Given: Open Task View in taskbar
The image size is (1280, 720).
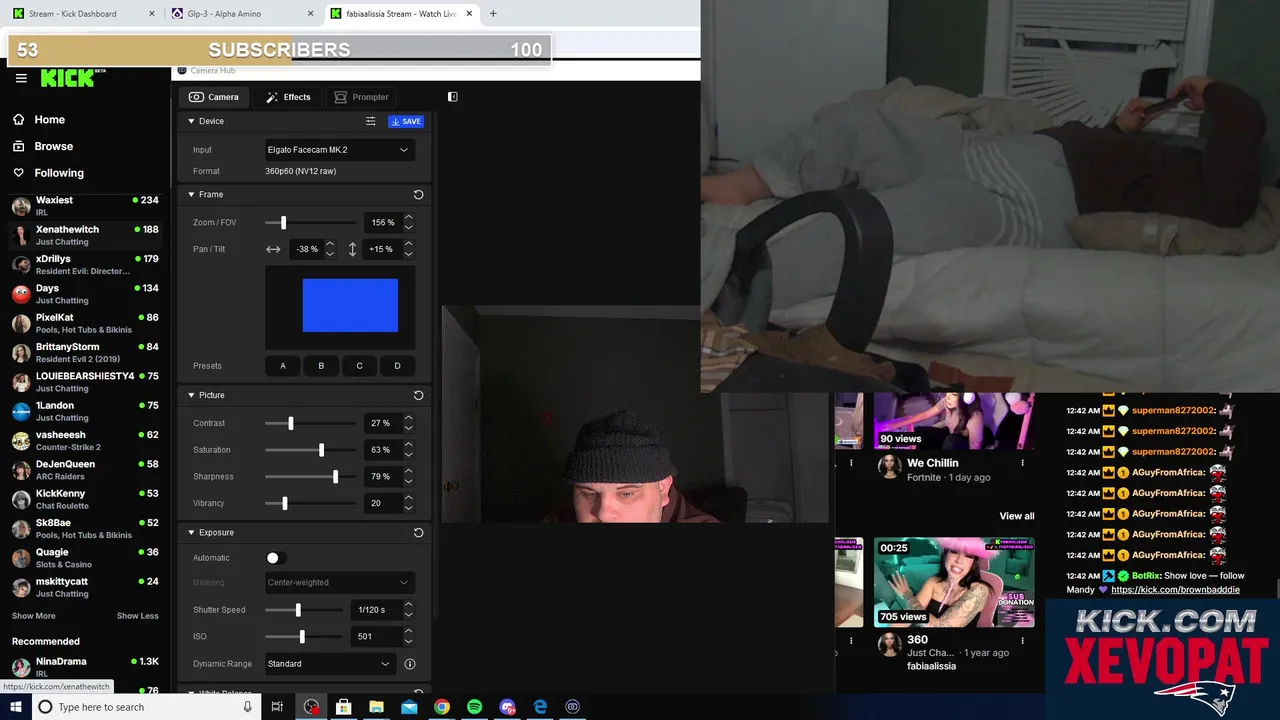Looking at the screenshot, I should (x=277, y=707).
